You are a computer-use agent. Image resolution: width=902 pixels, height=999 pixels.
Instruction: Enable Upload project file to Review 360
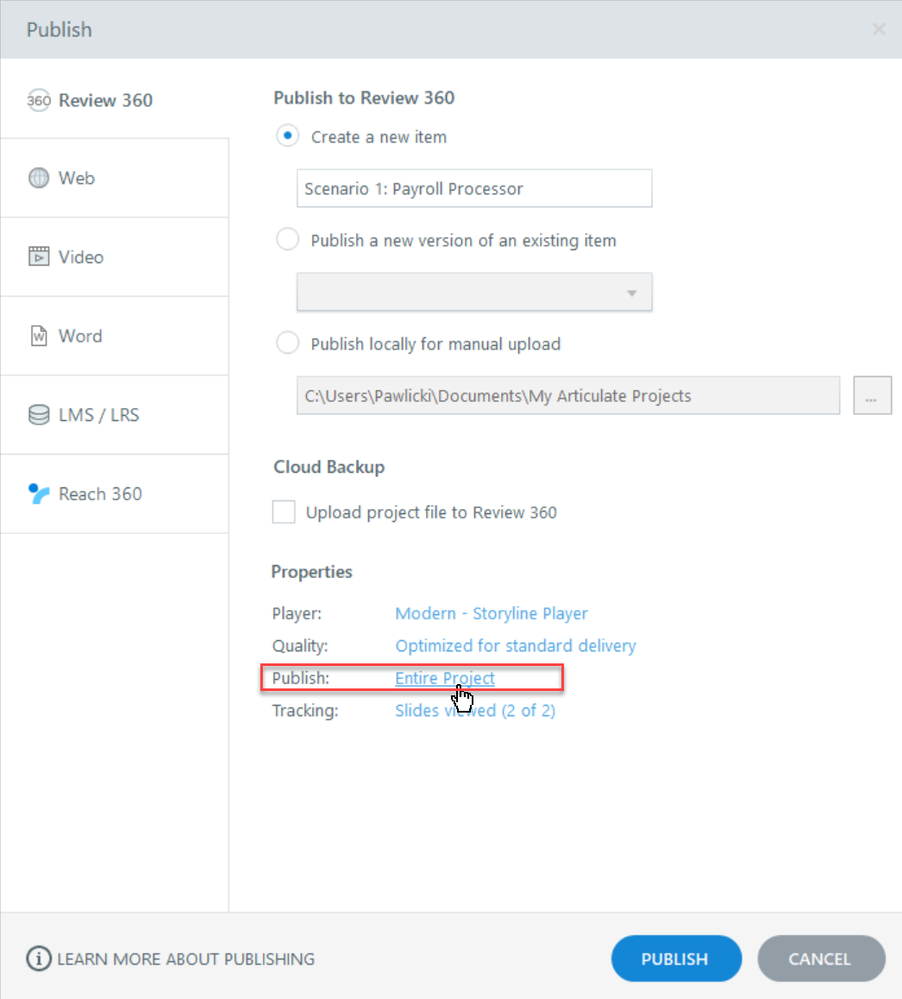[x=283, y=512]
